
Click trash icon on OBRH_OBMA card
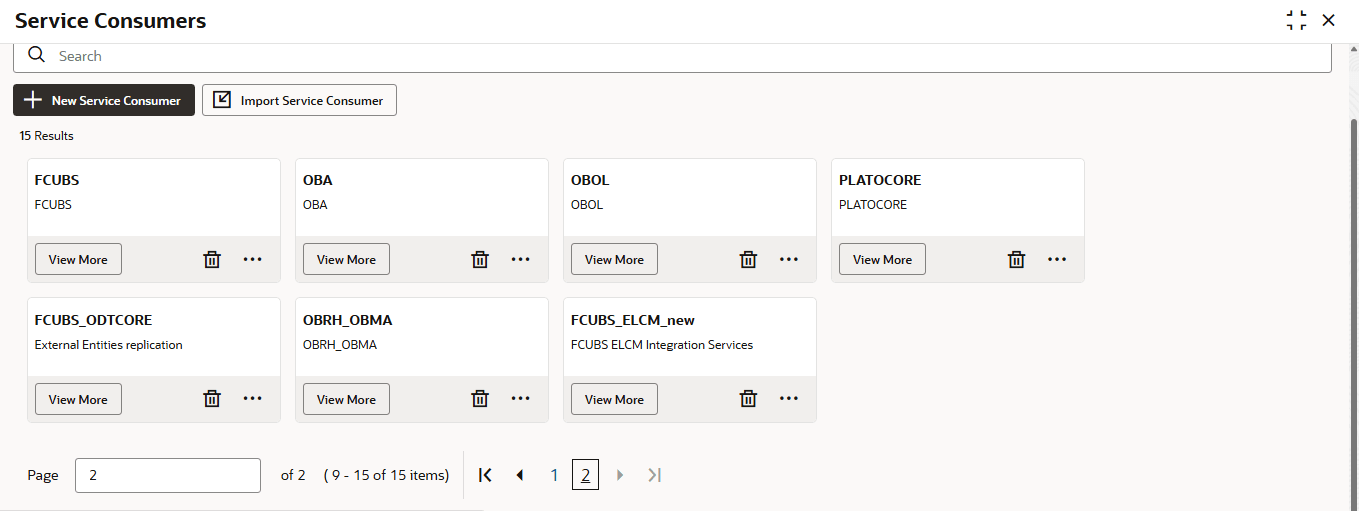coord(480,399)
